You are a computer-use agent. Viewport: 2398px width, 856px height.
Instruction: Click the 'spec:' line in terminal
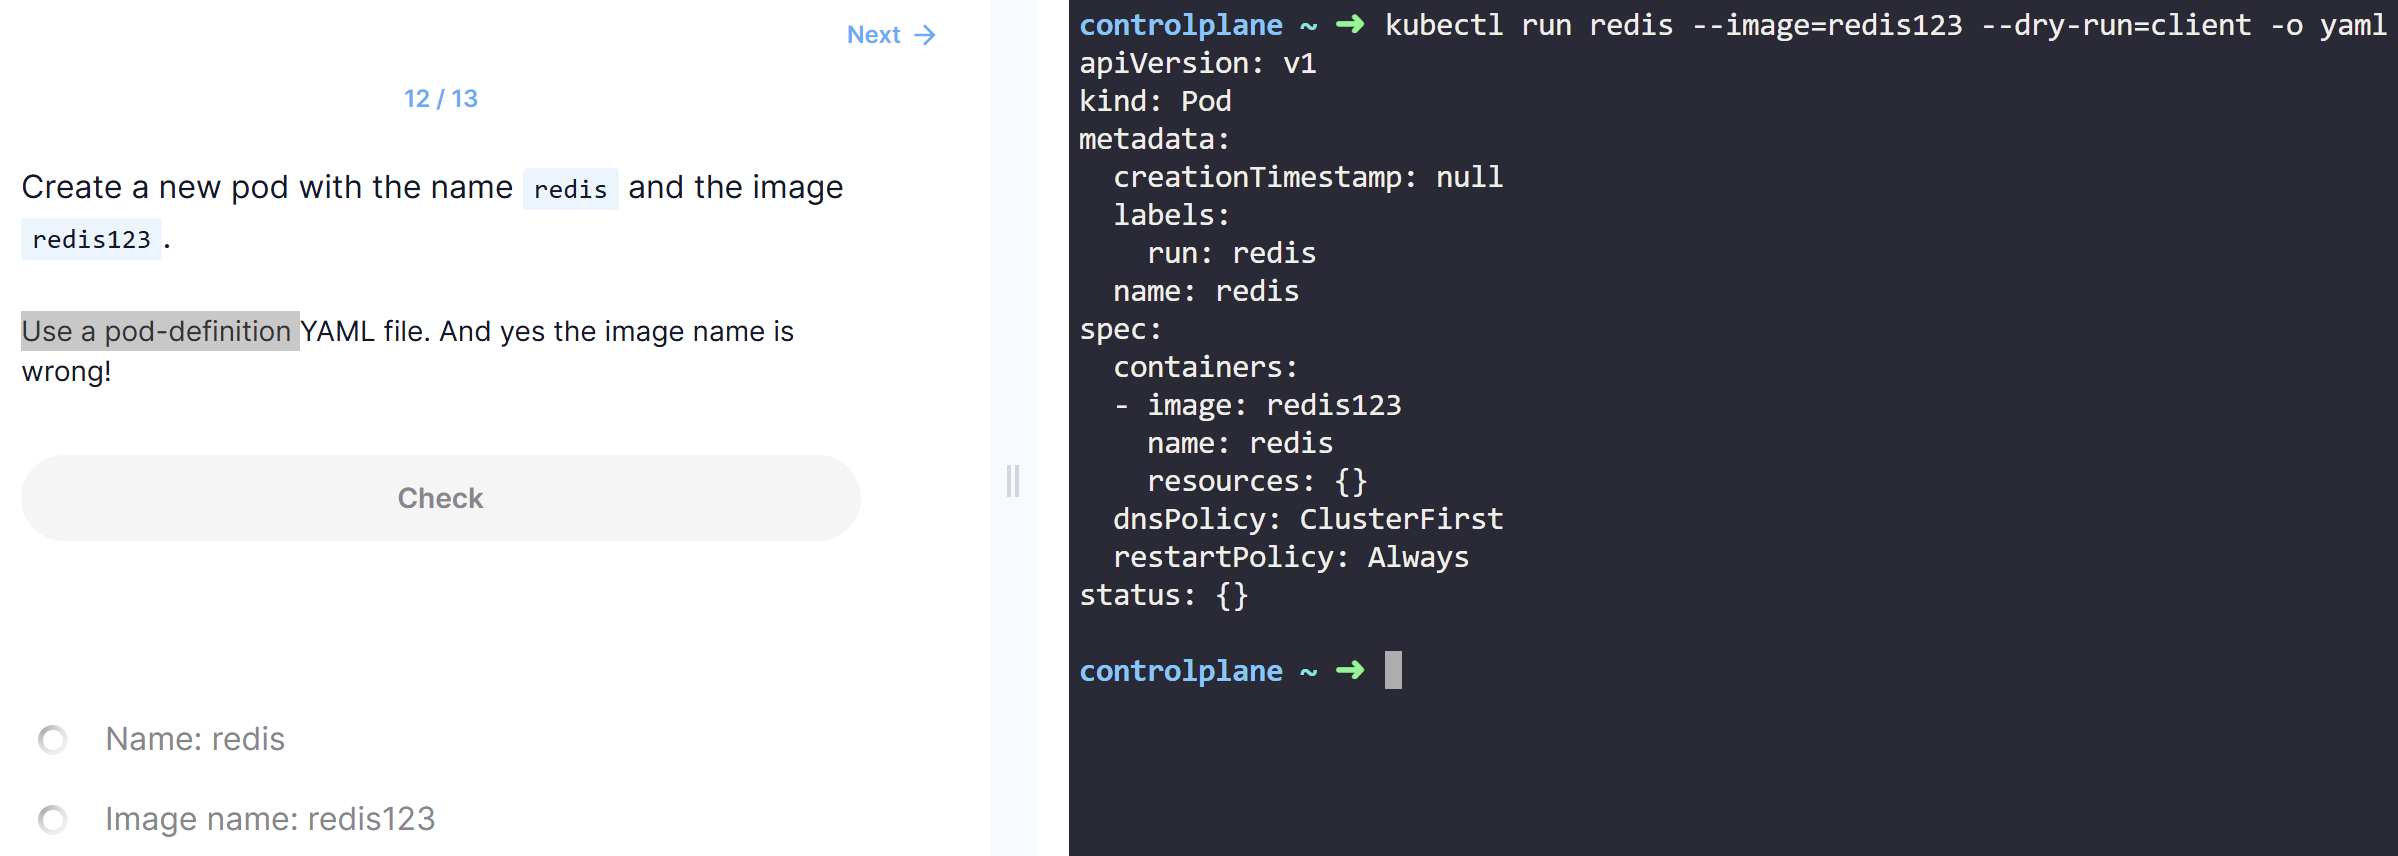pyautogui.click(x=1120, y=329)
